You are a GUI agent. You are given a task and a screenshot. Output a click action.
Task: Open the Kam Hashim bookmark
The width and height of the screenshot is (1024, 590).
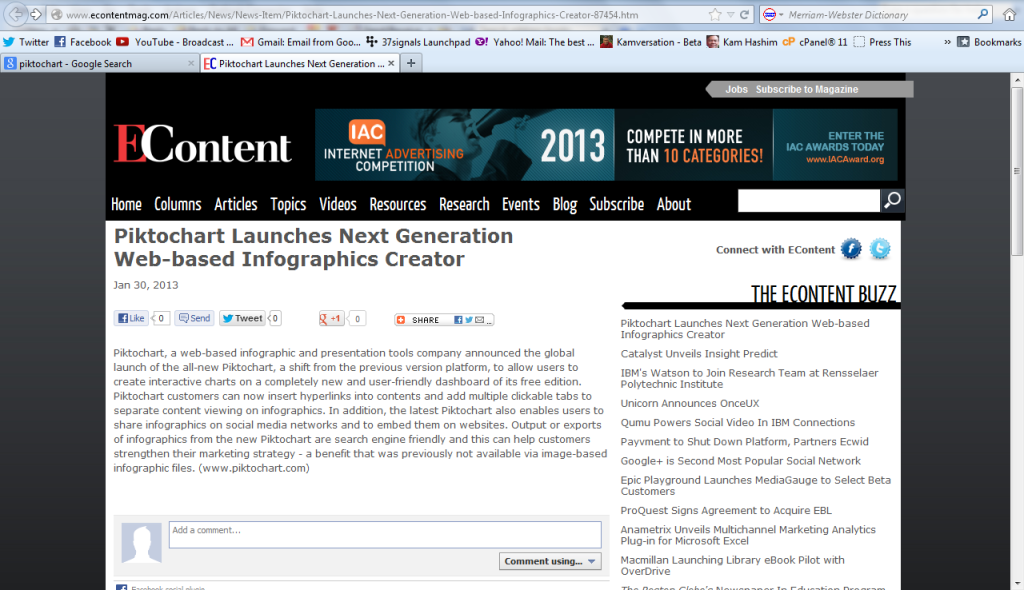[x=742, y=42]
